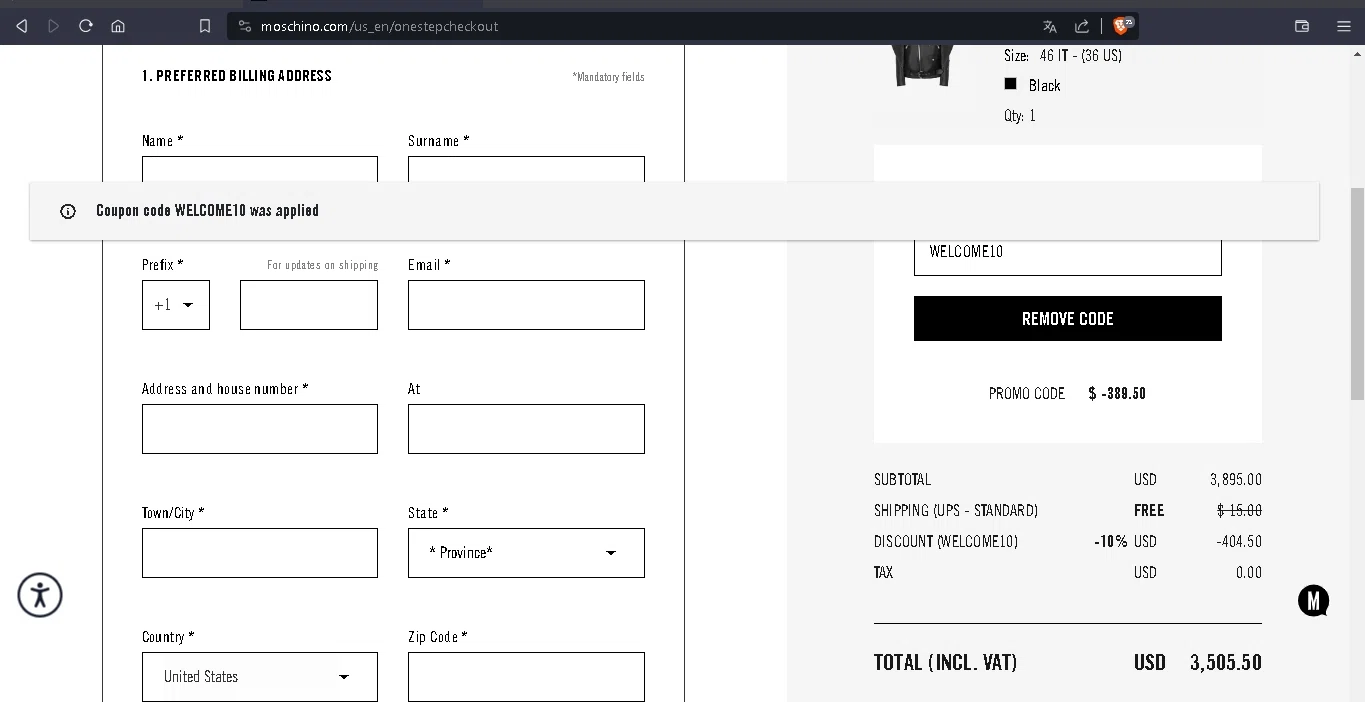Open the accessibility widget
The height and width of the screenshot is (702, 1365).
pos(40,595)
